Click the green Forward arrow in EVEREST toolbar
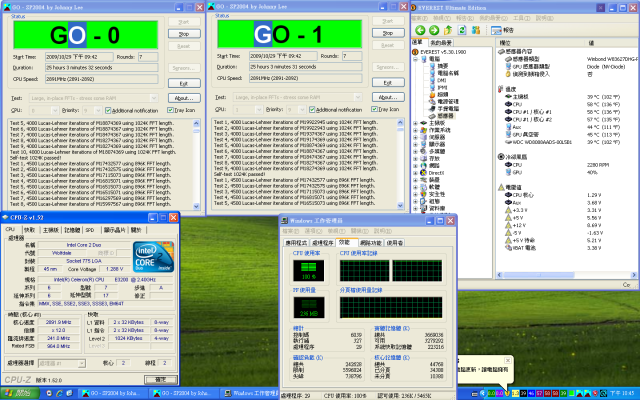Screen dimensions: 640x400 pyautogui.click(x=434, y=30)
